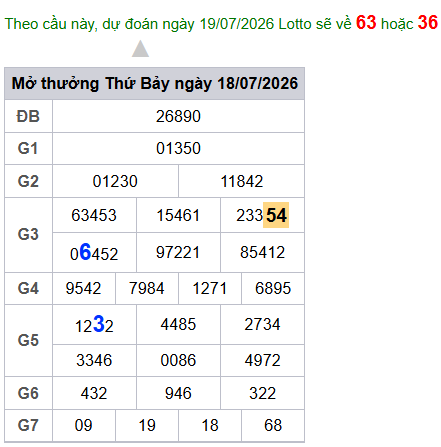This screenshot has width=441, height=447.
Task: Click the G7 number 68
Action: 273,425
